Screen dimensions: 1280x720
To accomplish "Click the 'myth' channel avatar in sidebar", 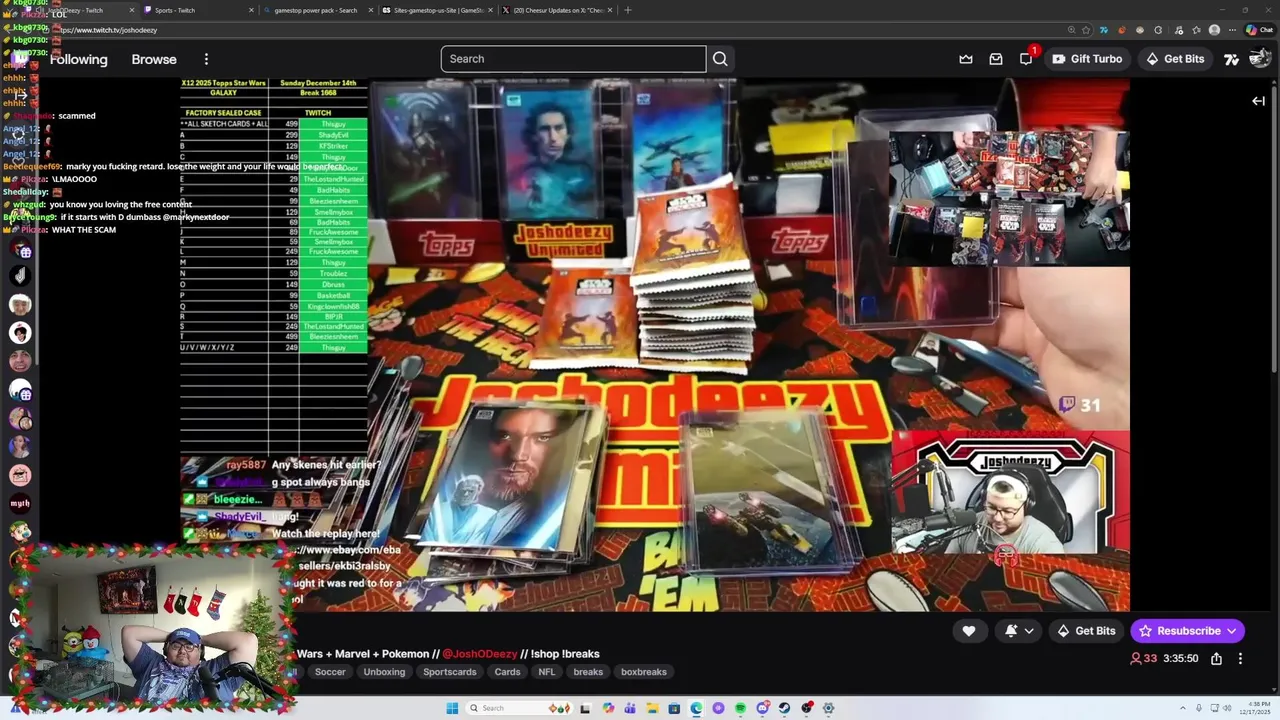I will (x=20, y=503).
